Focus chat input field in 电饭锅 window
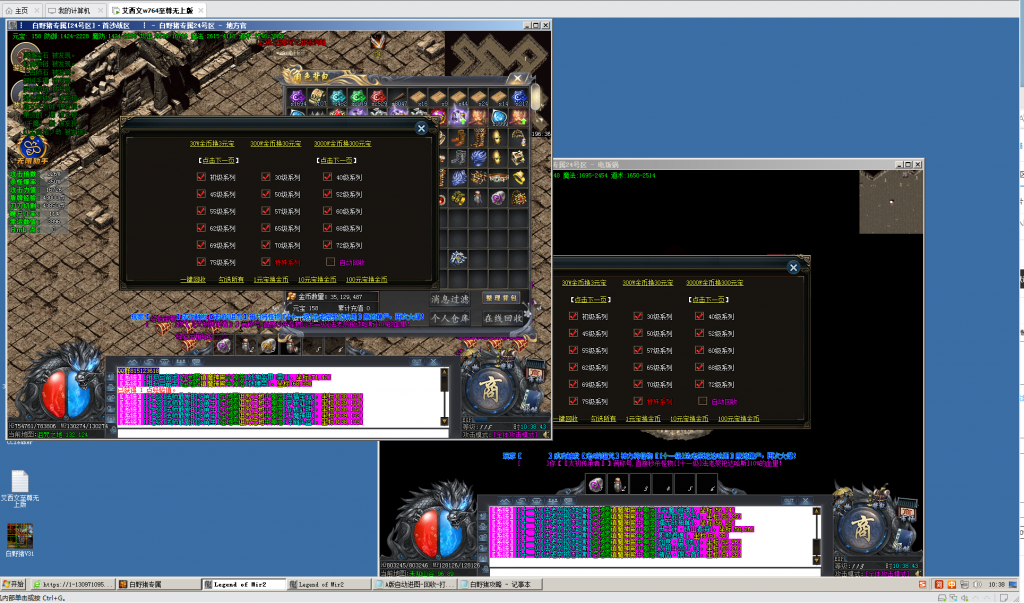This screenshot has width=1024, height=603. pyautogui.click(x=653, y=571)
